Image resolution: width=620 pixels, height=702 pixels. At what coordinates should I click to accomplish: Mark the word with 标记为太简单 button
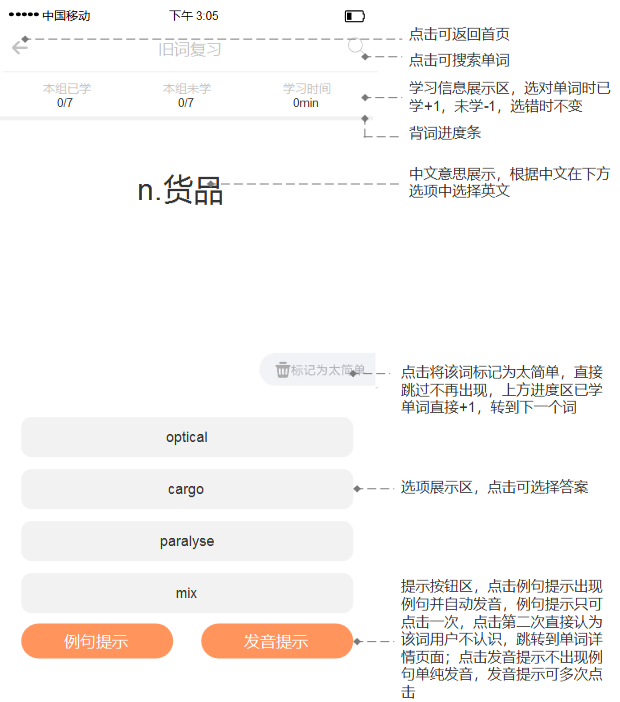[317, 370]
